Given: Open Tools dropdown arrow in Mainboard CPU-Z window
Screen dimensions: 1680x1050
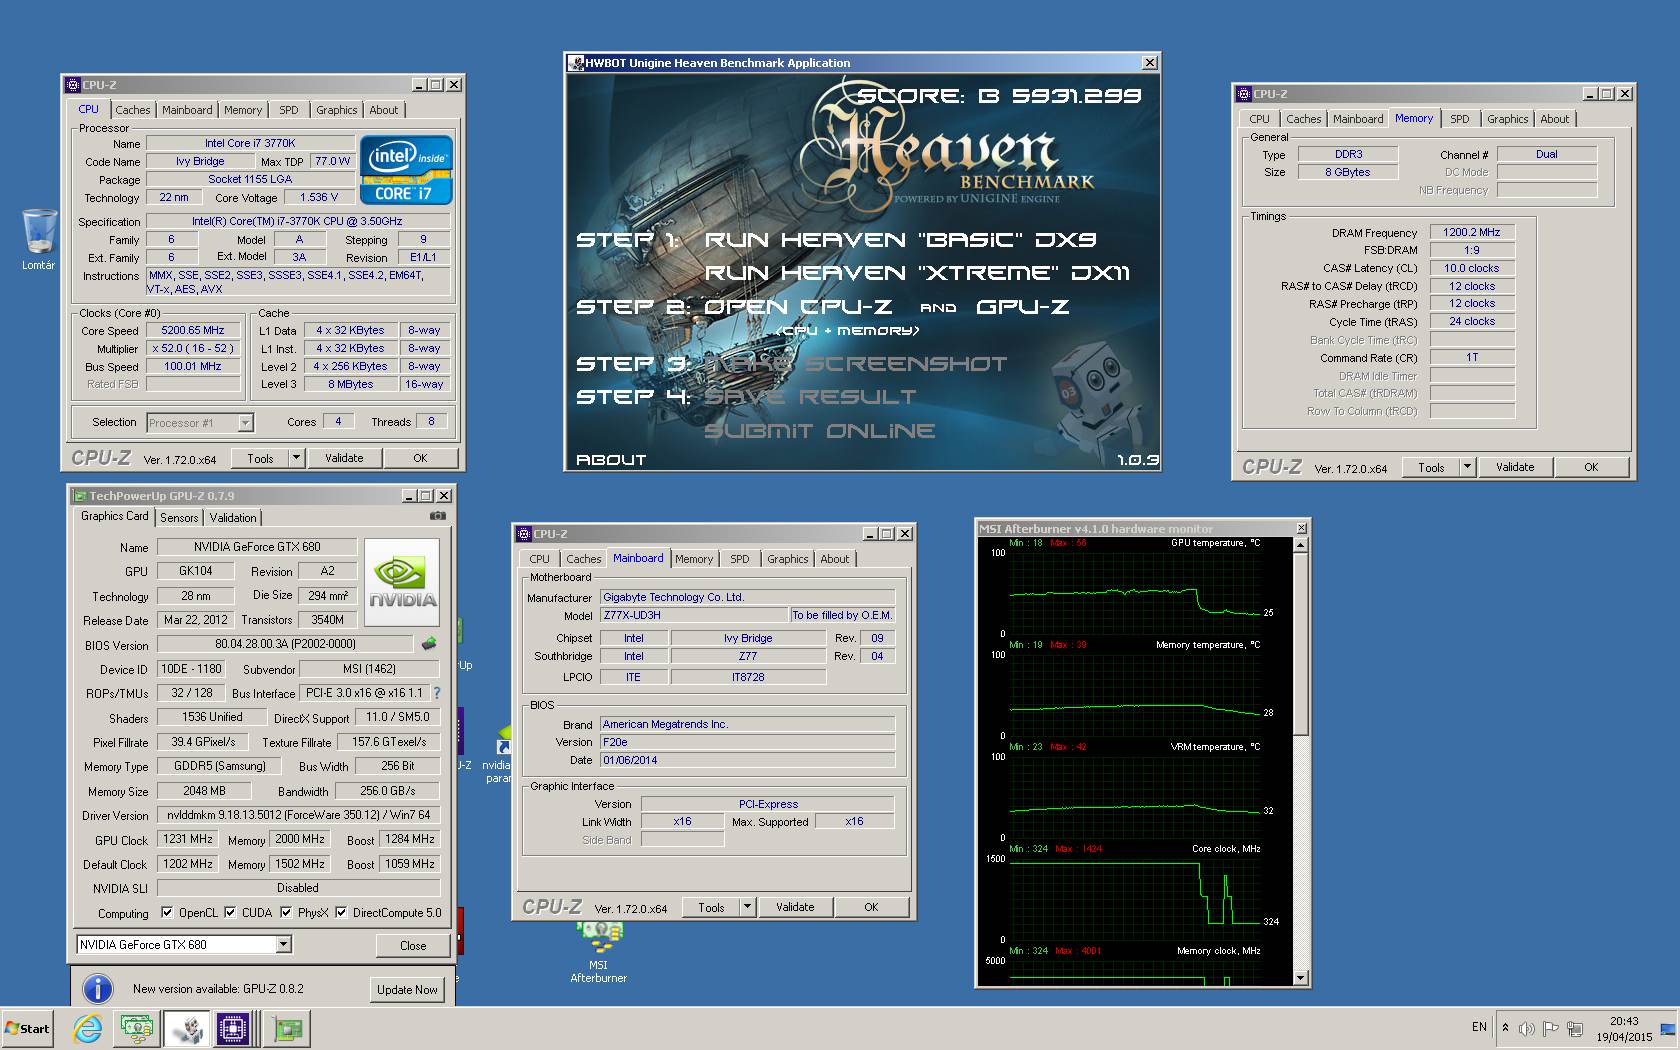Looking at the screenshot, I should [x=747, y=907].
